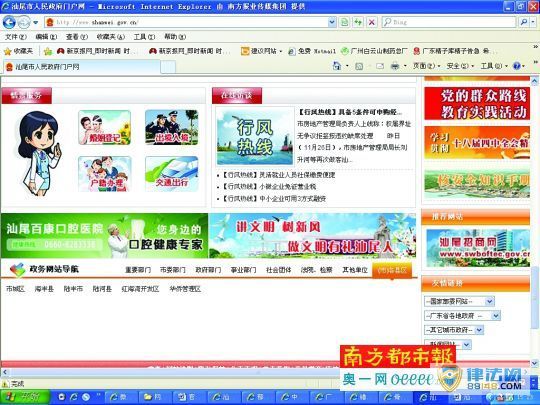
Task: Click the search magnifier button
Action: (523, 22)
